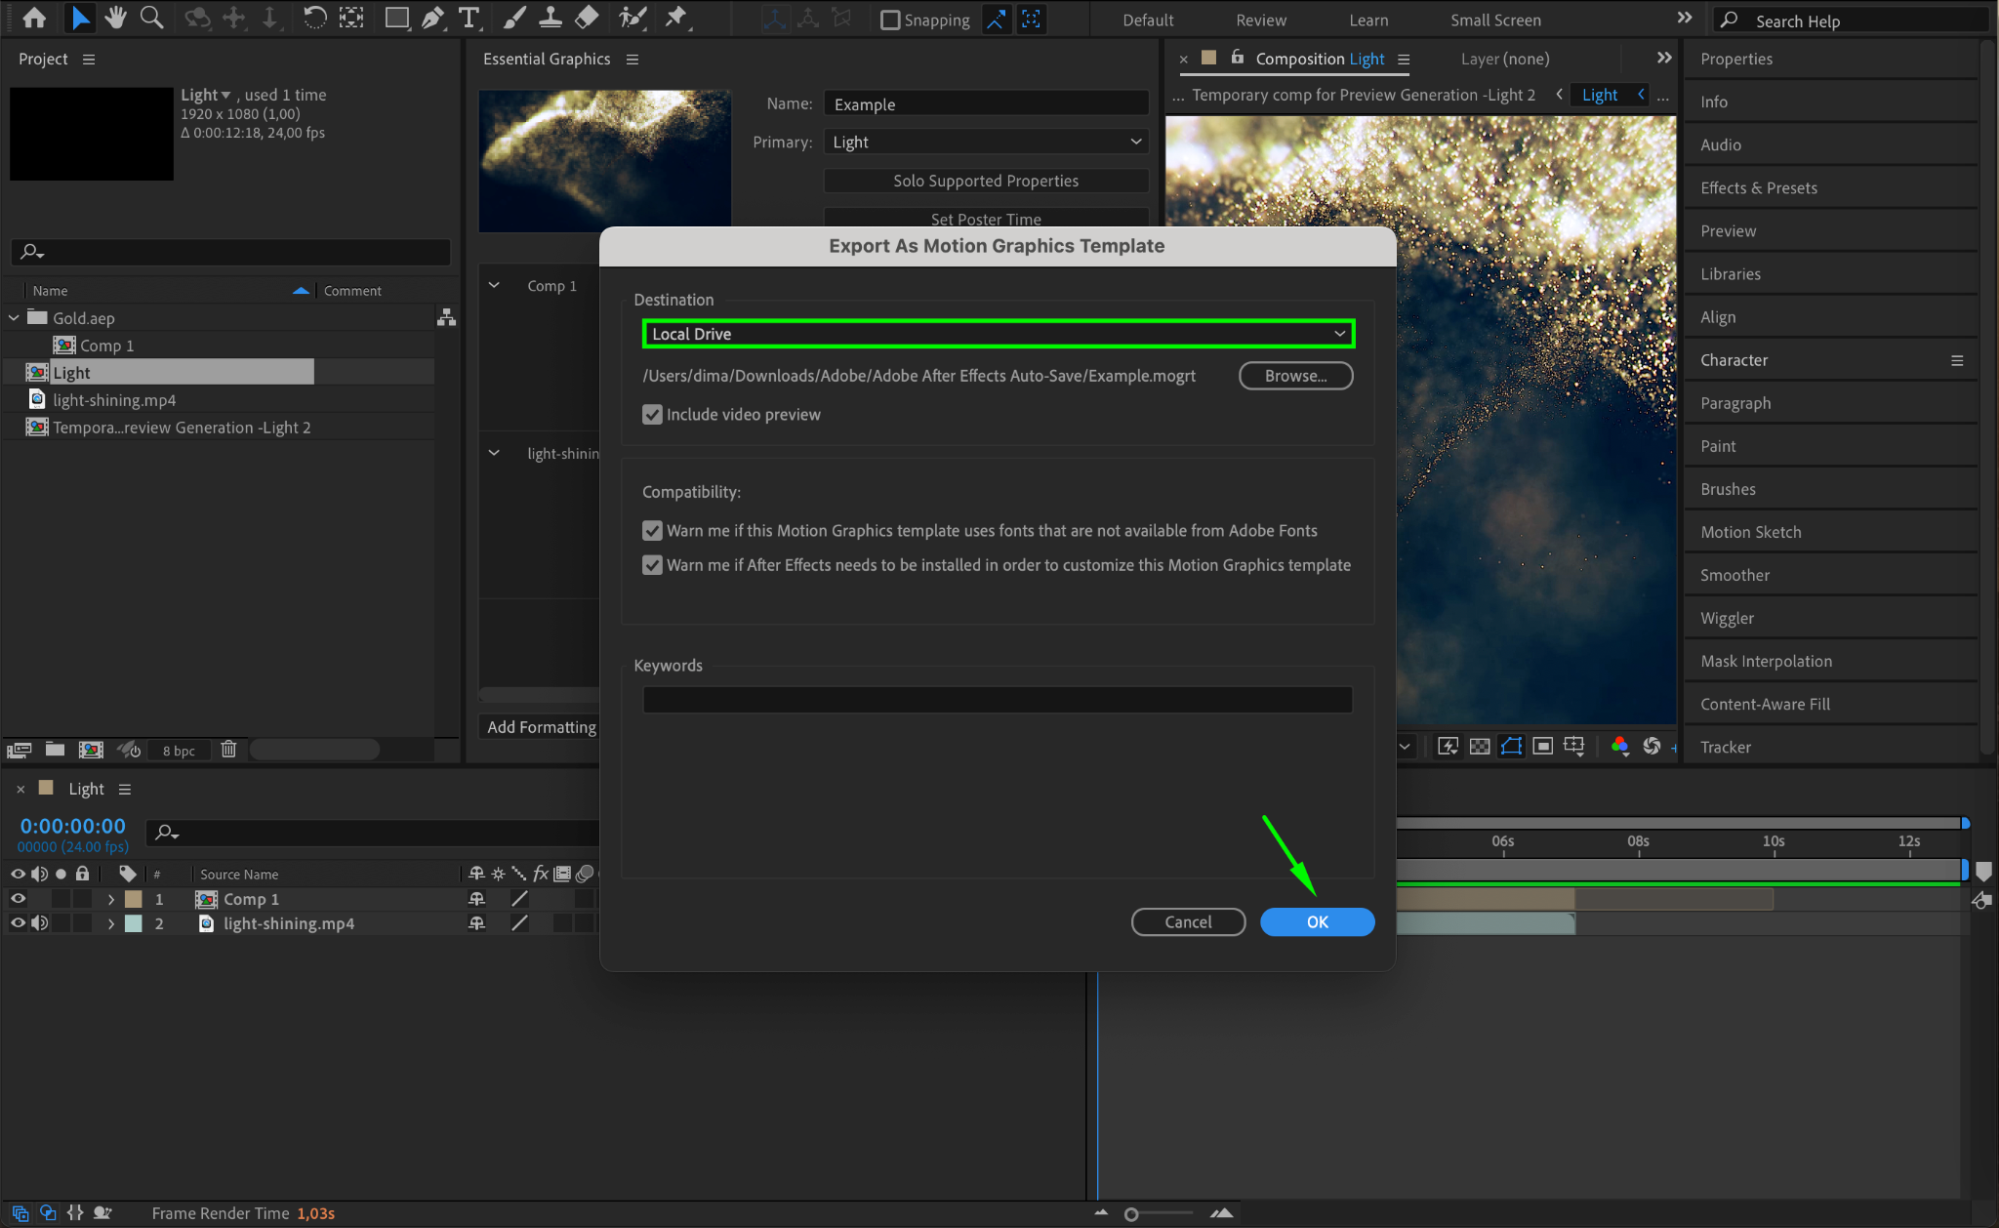Click the Home icon in toolbar
This screenshot has width=1999, height=1228.
34,18
